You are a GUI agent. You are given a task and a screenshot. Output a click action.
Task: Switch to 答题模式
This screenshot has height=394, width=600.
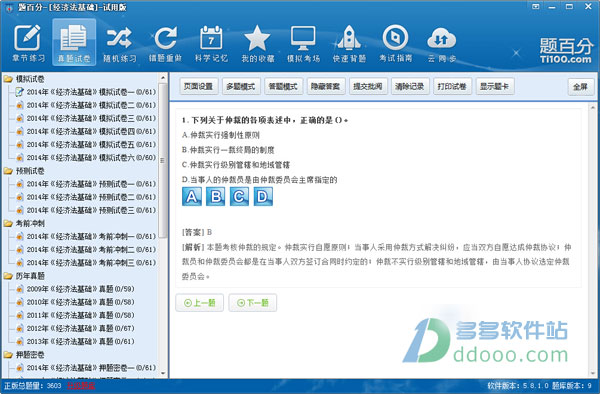pos(283,86)
